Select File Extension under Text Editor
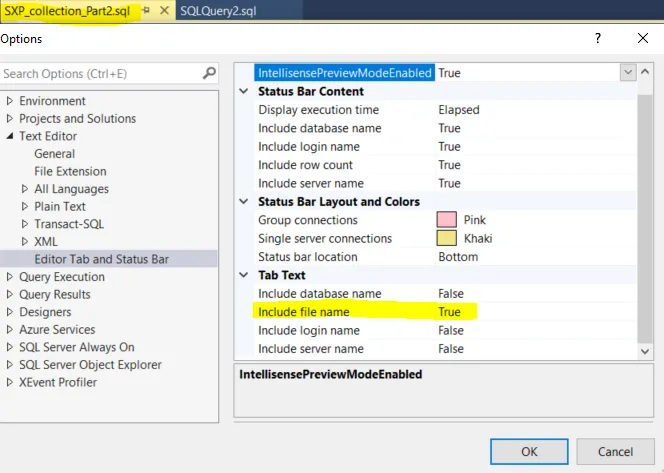This screenshot has height=473, width=664. pos(70,171)
